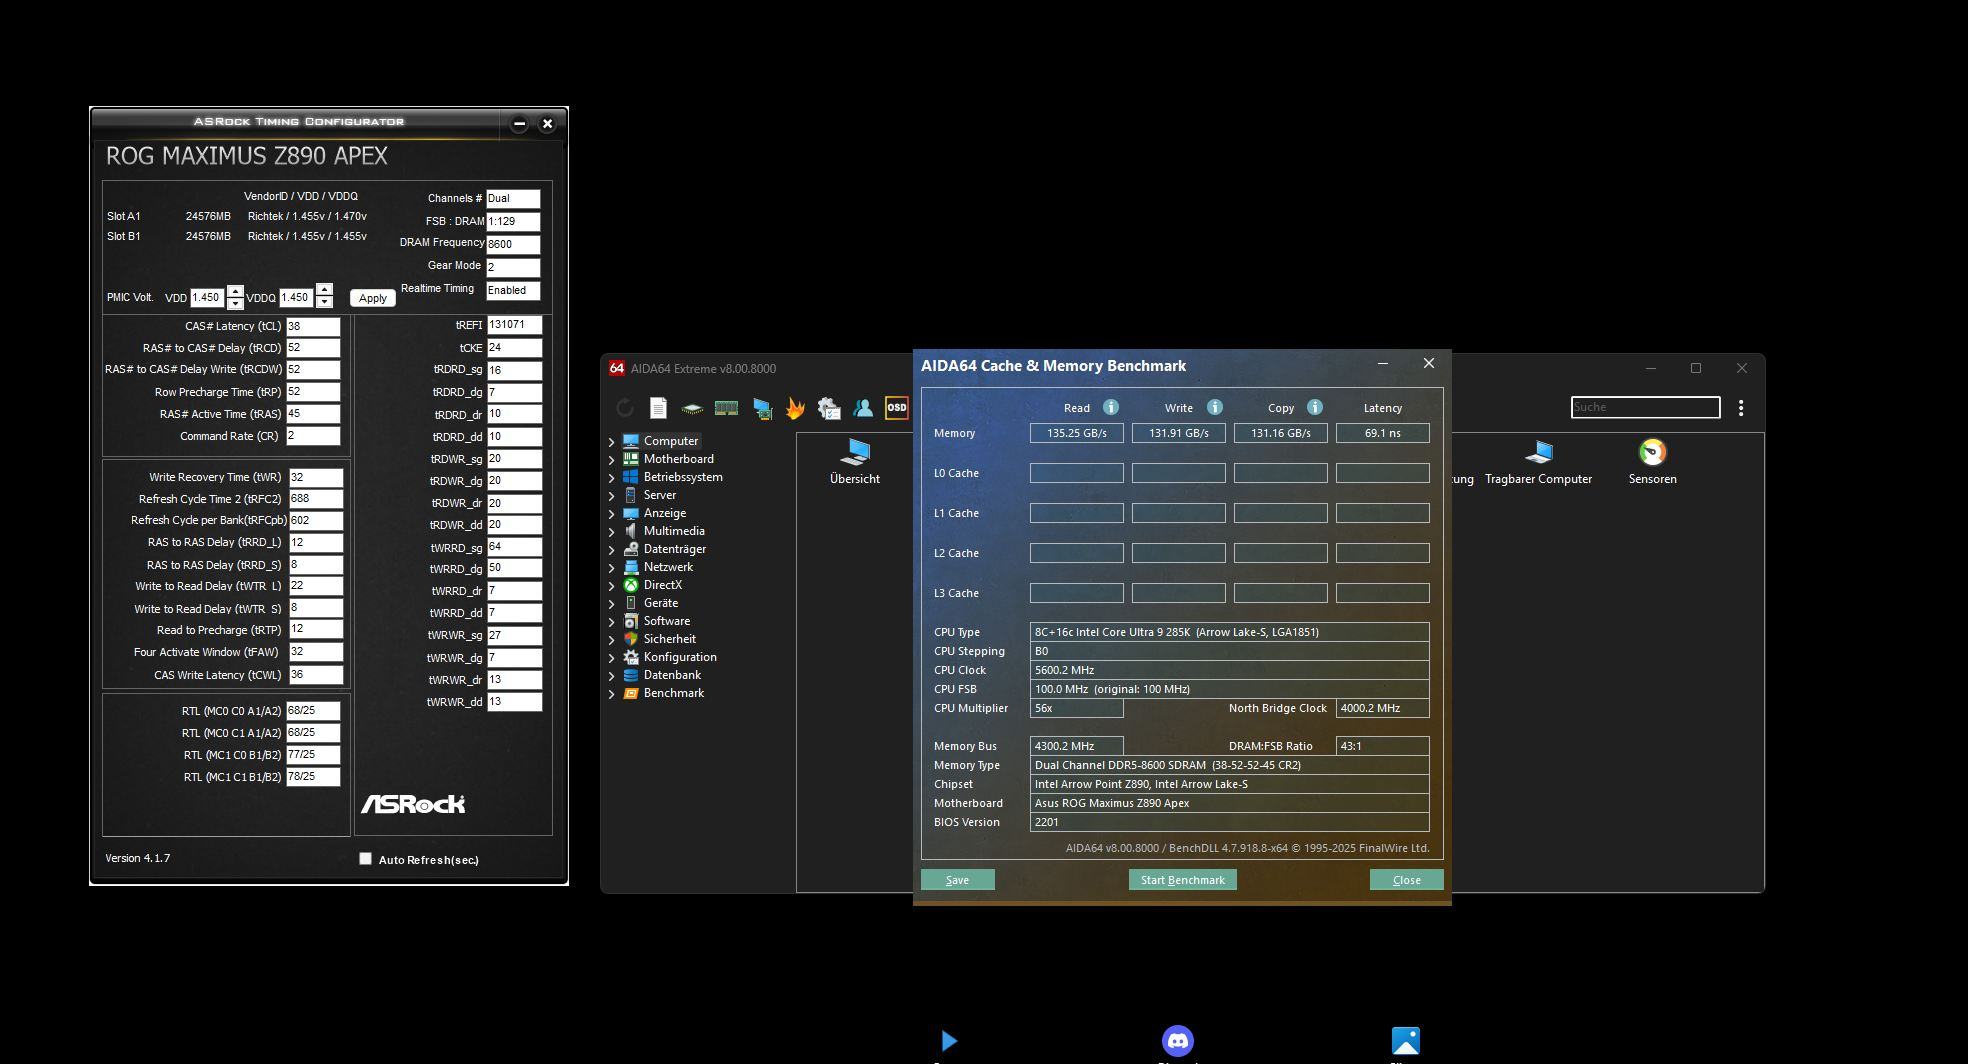Click the CPU chip toolbar icon
The width and height of the screenshot is (1968, 1064).
pyautogui.click(x=692, y=408)
